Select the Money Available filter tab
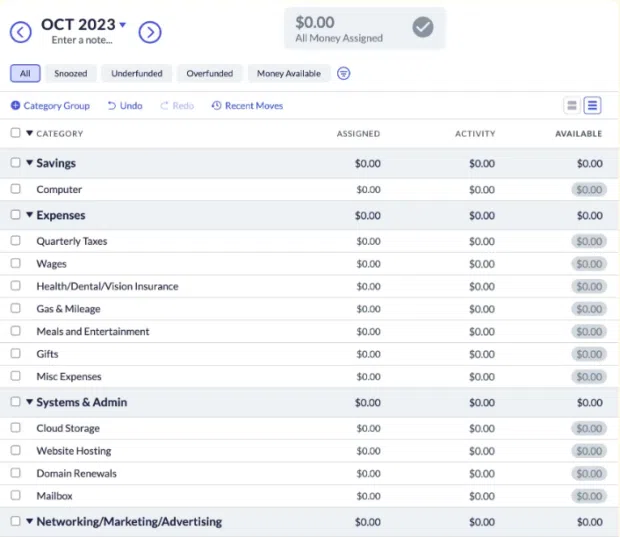Screen dimensions: 620x537 click(x=289, y=74)
